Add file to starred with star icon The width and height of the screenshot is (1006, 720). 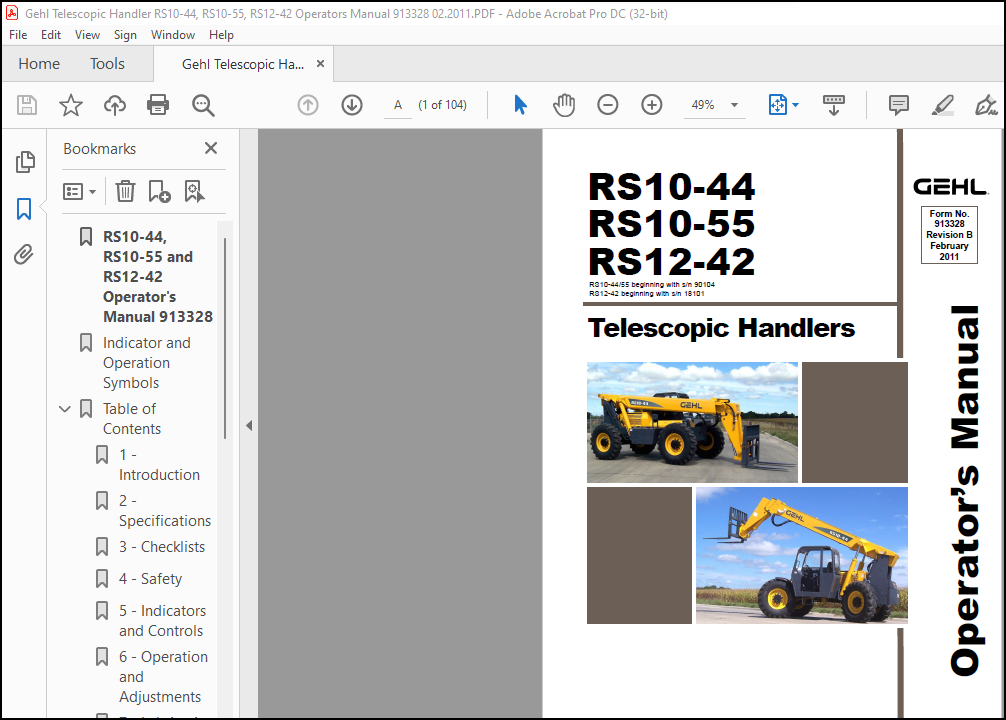[71, 105]
